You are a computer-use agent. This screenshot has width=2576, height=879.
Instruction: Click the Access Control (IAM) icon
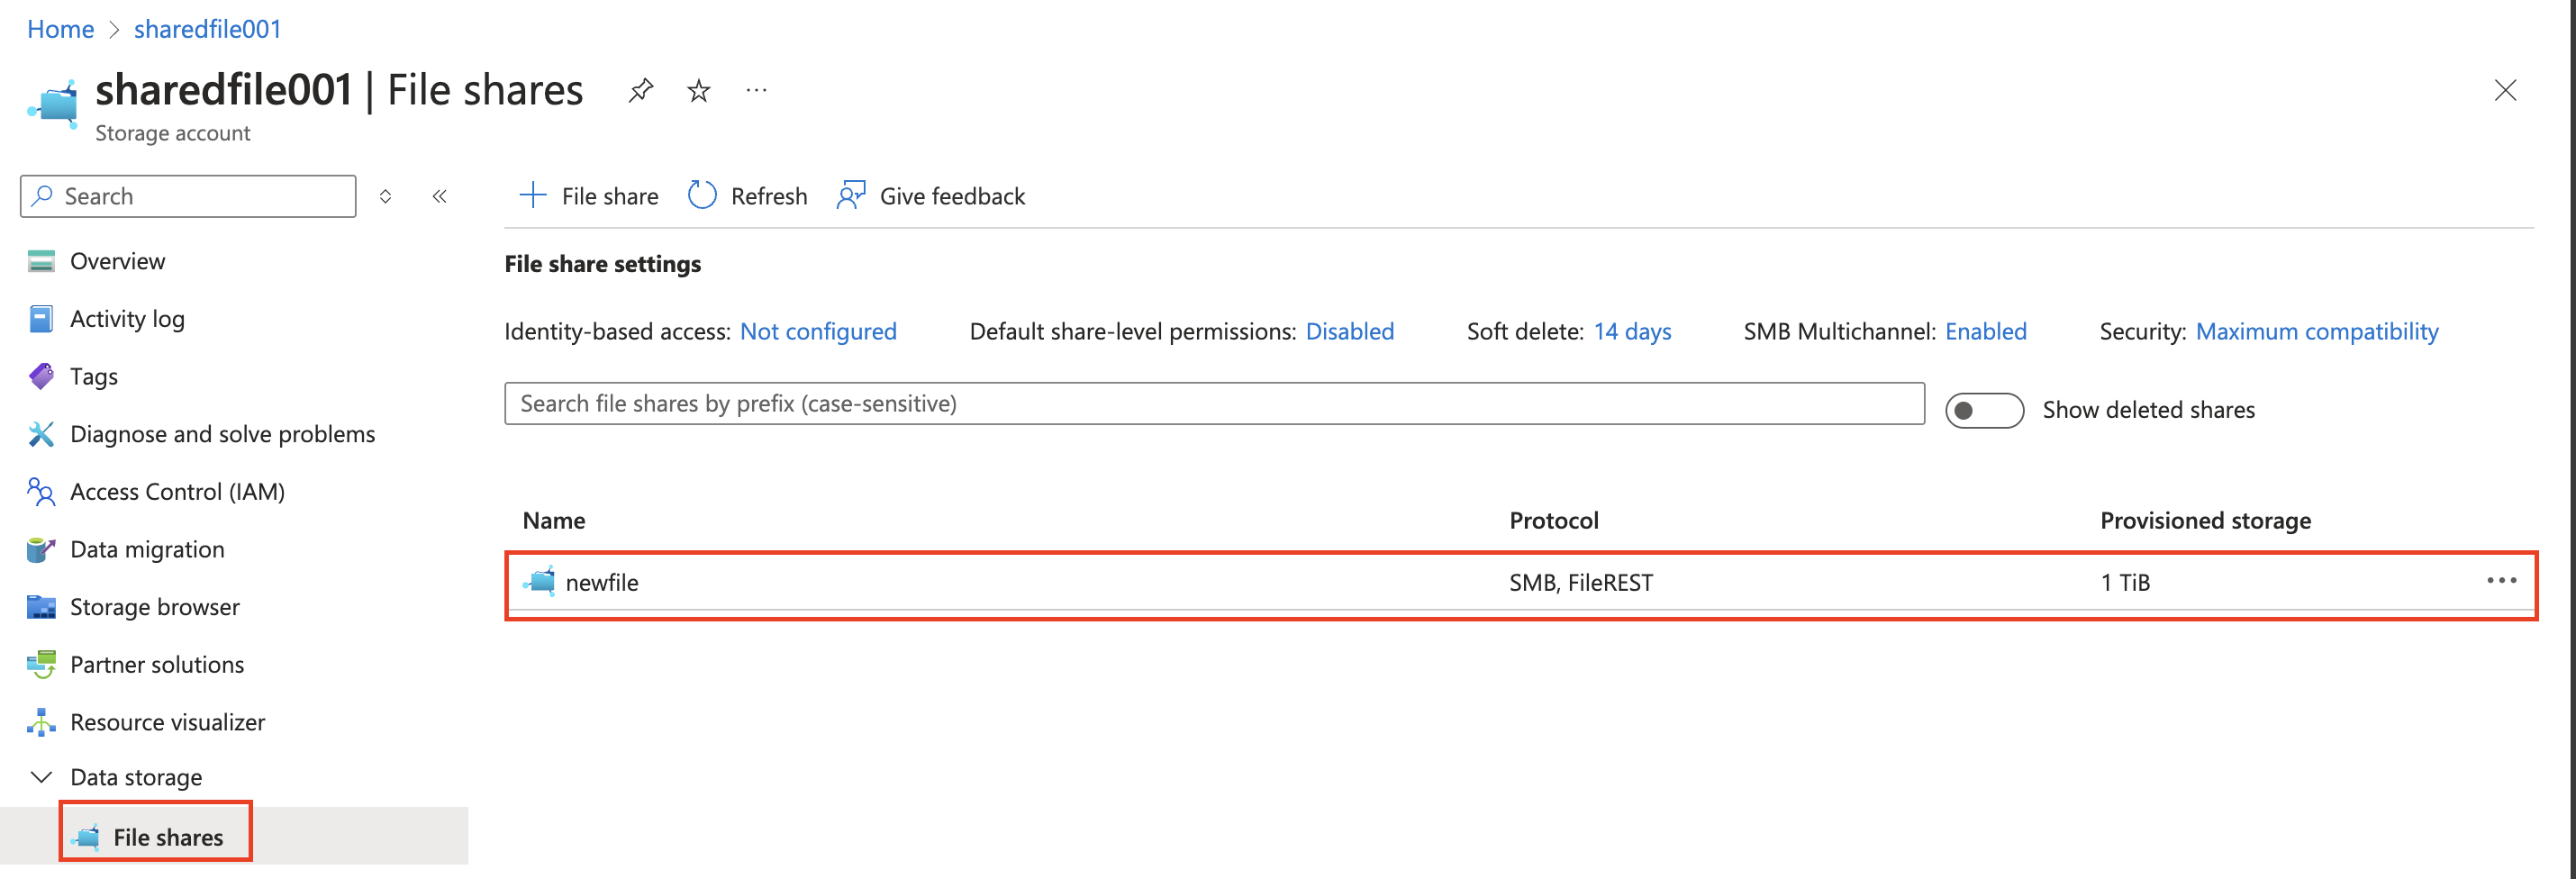pyautogui.click(x=41, y=491)
